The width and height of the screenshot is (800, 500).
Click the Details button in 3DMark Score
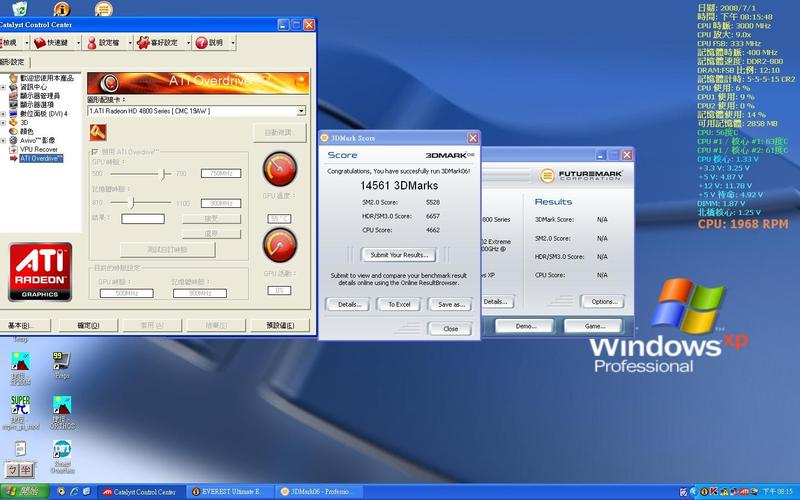pos(349,305)
